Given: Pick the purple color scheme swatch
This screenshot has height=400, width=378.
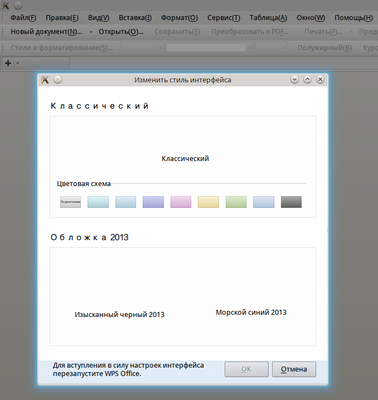Looking at the screenshot, I should pos(153,202).
